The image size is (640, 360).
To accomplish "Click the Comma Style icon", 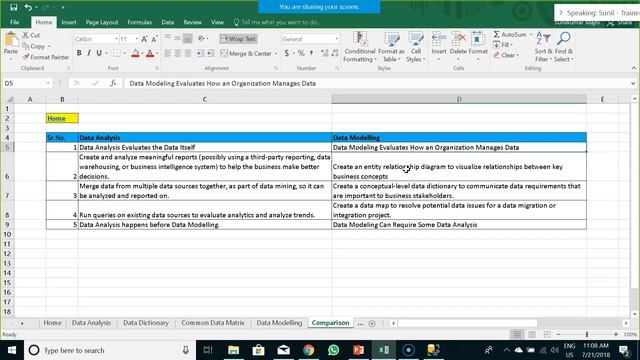I will (x=311, y=53).
